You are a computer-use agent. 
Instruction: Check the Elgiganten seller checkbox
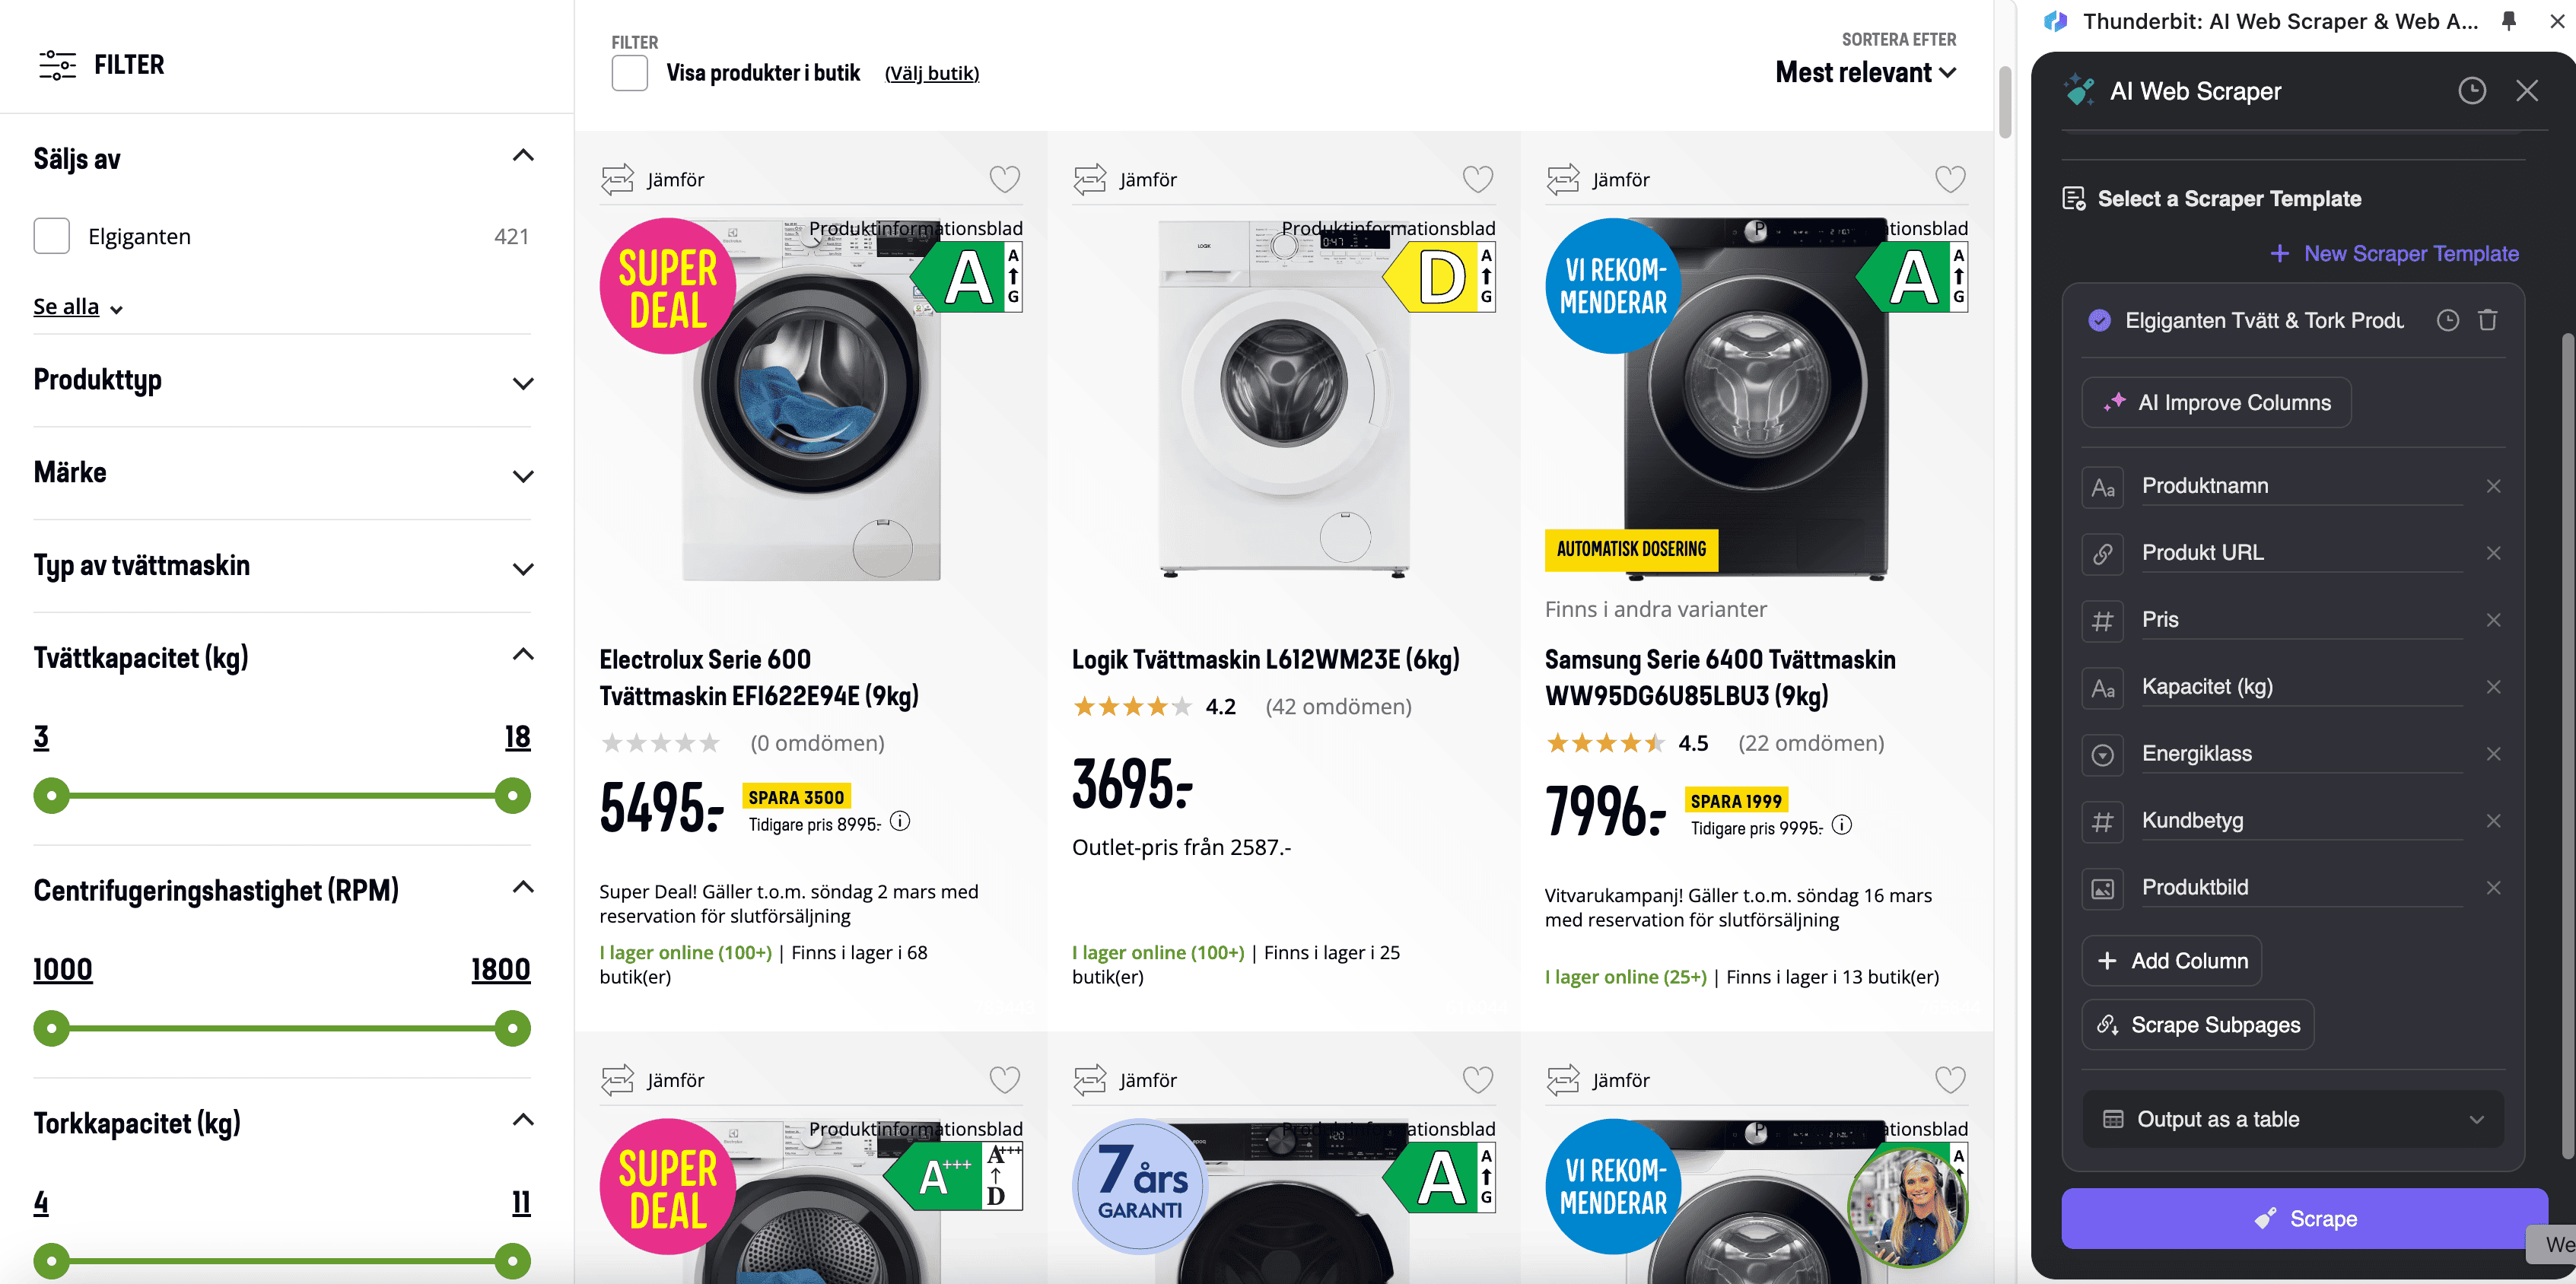(52, 236)
